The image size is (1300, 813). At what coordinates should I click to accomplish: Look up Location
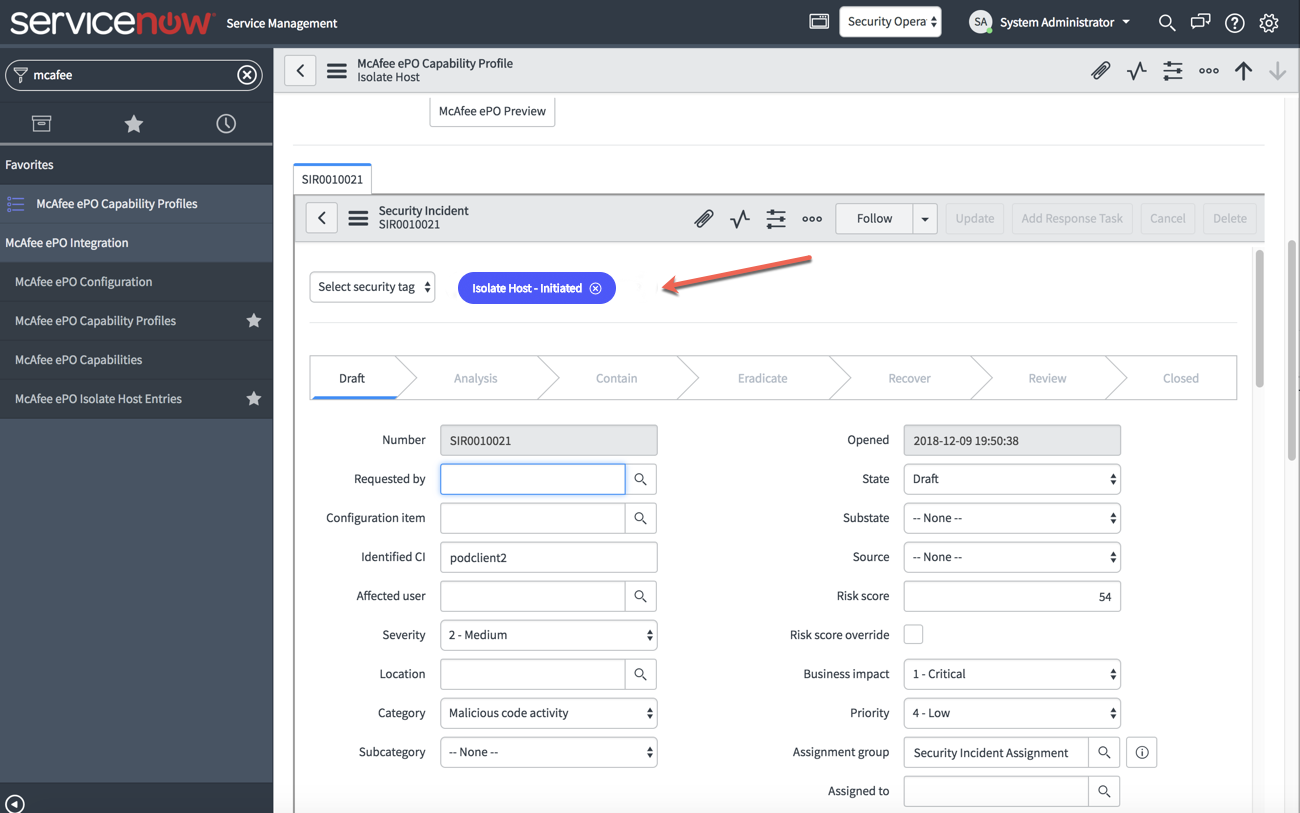coord(641,674)
